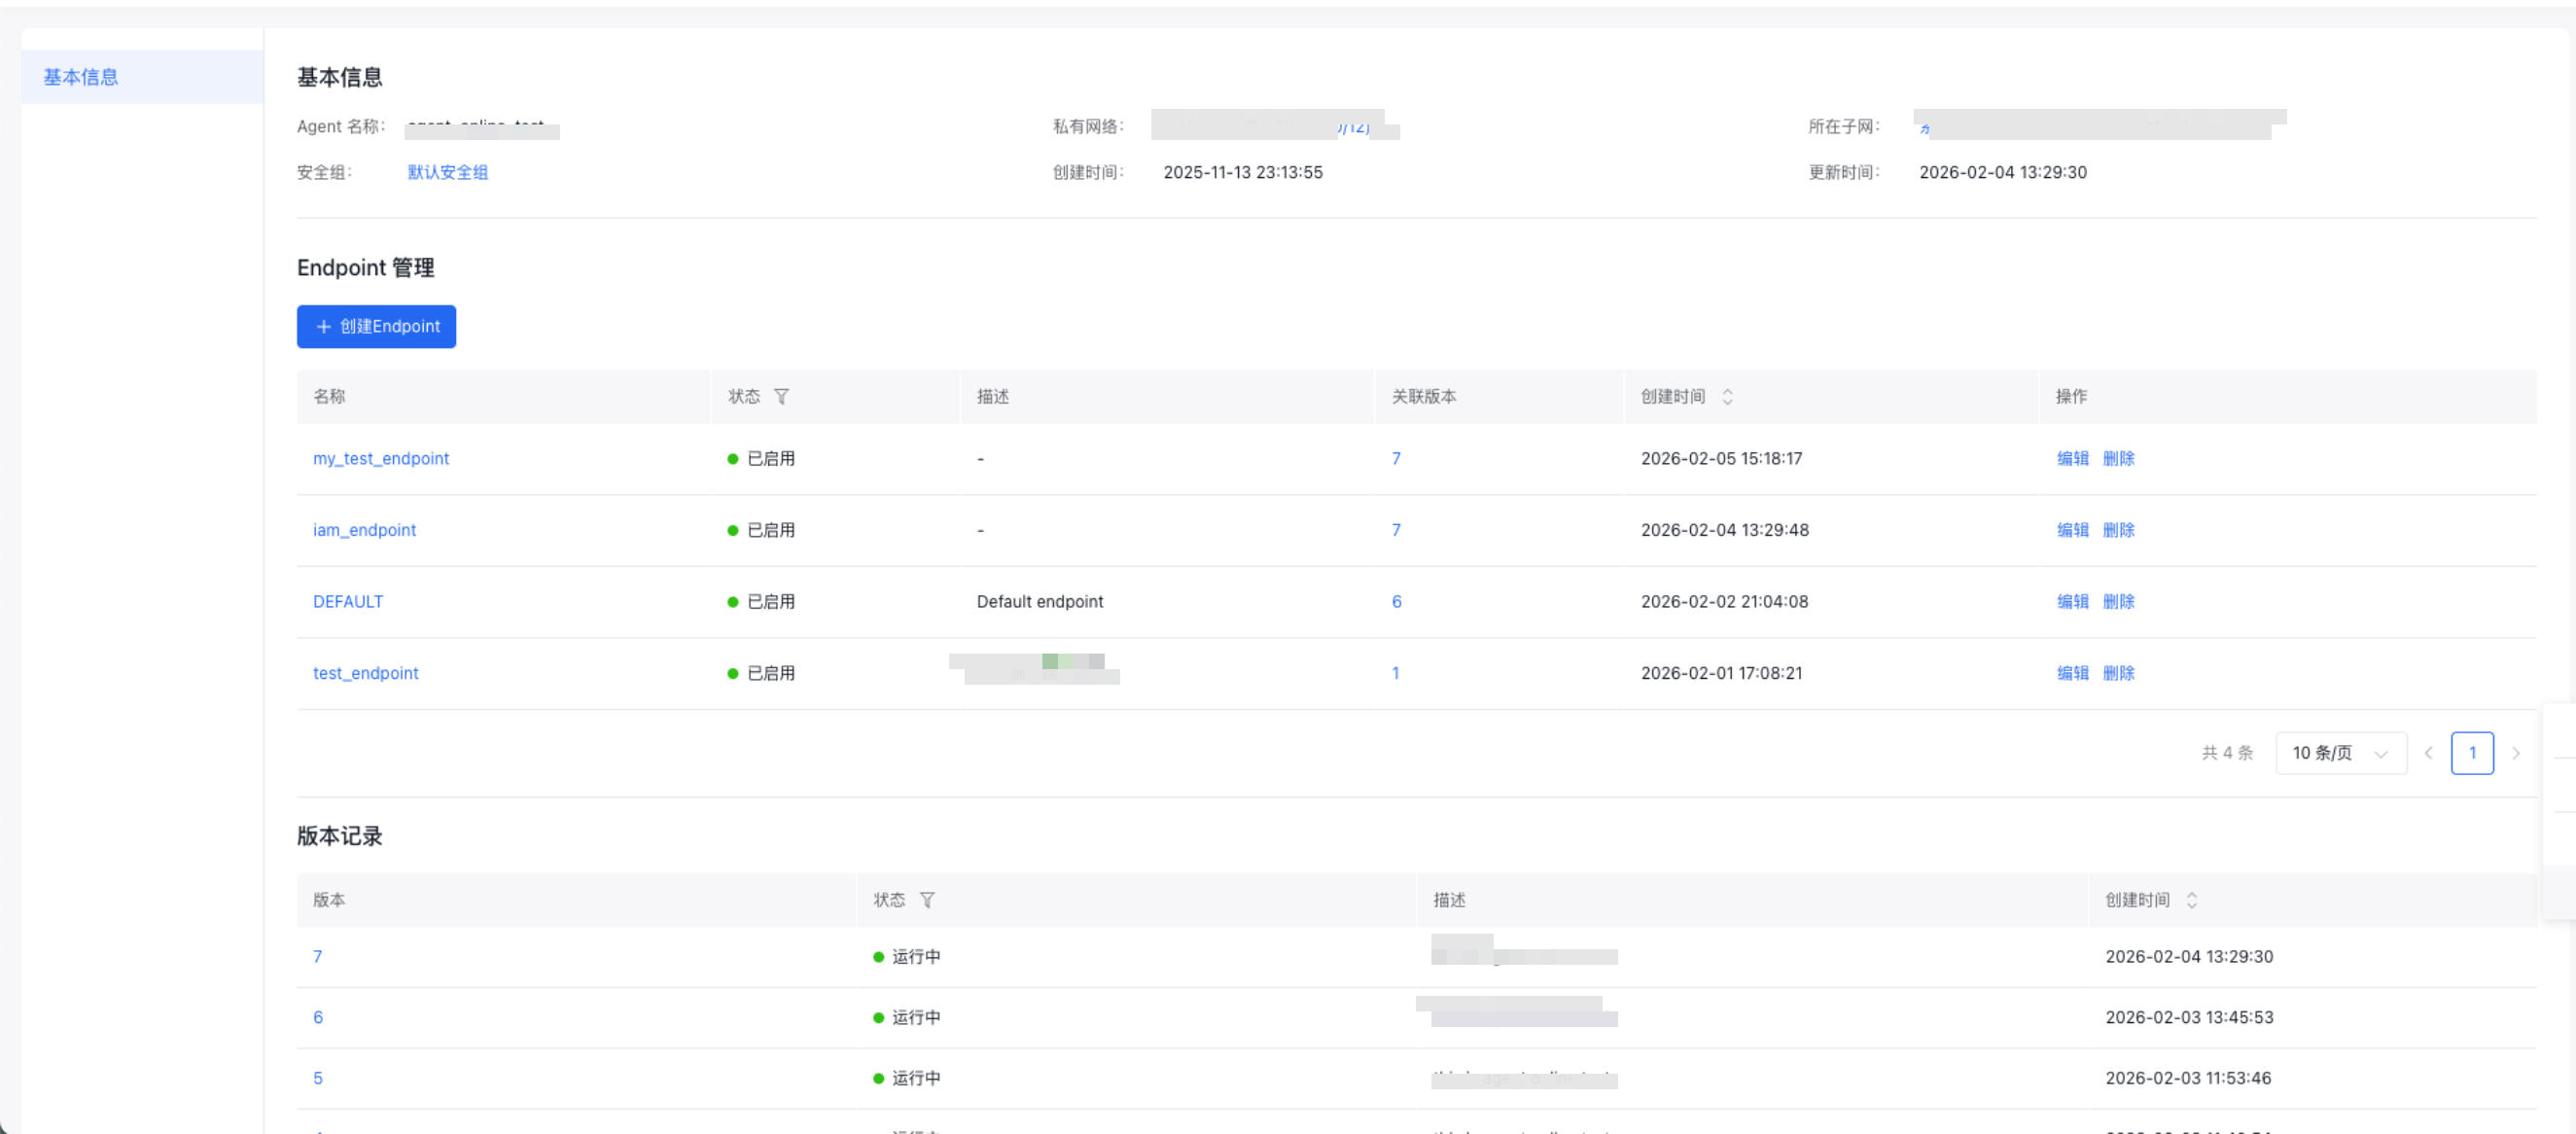Click the 创建Endpoint button
2576x1134 pixels.
point(376,327)
